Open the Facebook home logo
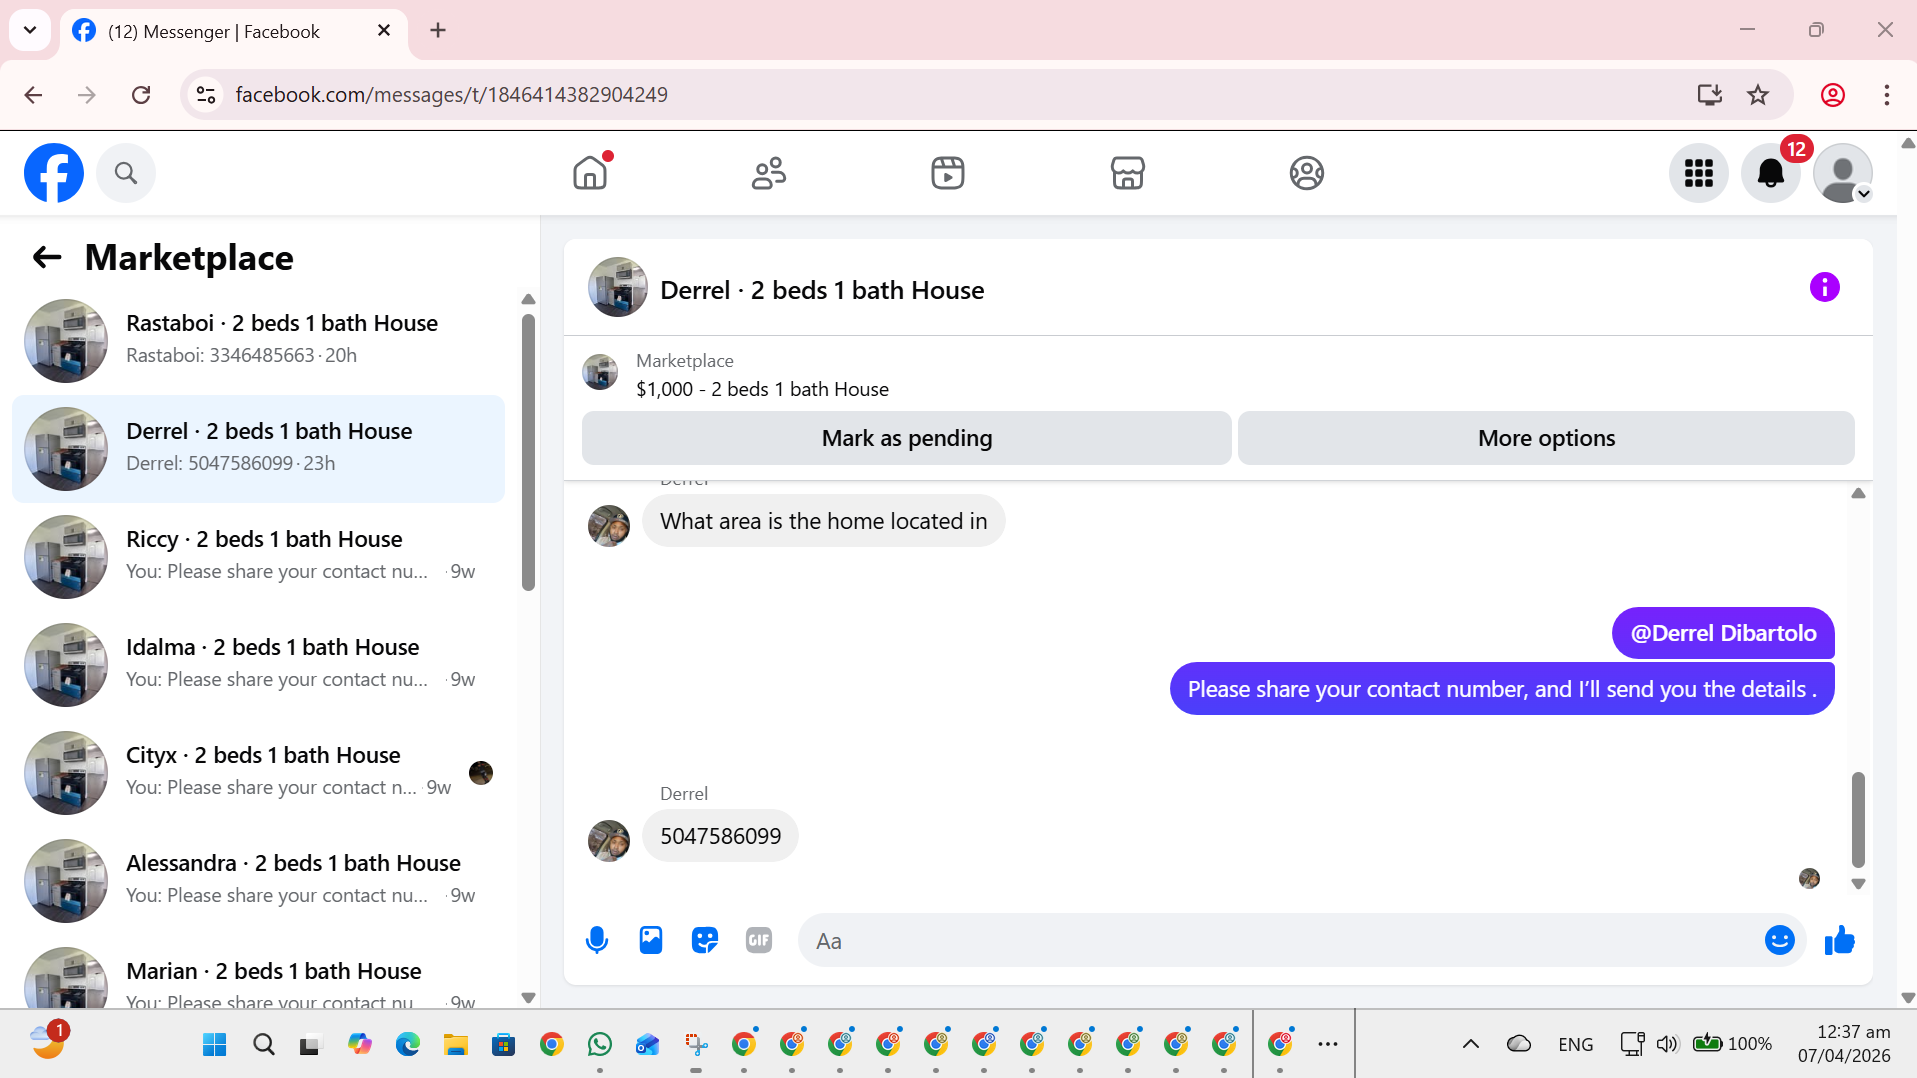1917x1078 pixels. (54, 173)
